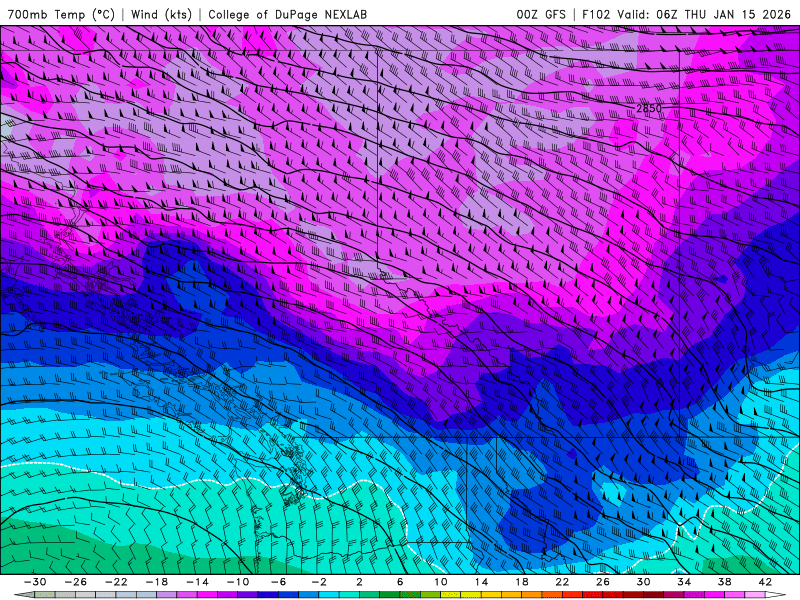Click the '6' colorbar label
800x600 pixels.
click(x=400, y=582)
